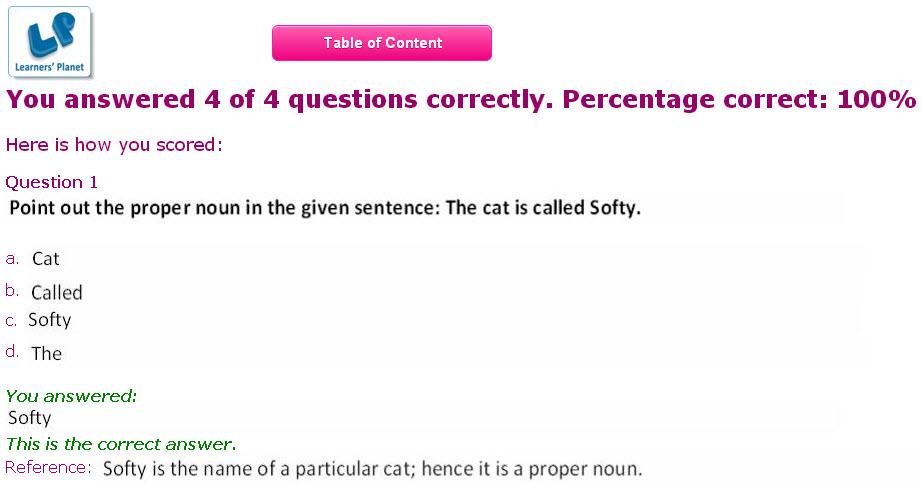
Task: Select answer option The
Action: click(46, 354)
